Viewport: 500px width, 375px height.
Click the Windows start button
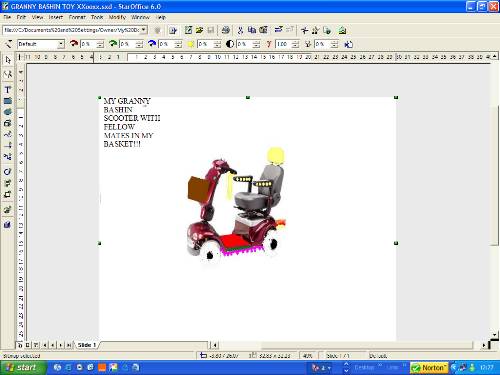[x=23, y=368]
